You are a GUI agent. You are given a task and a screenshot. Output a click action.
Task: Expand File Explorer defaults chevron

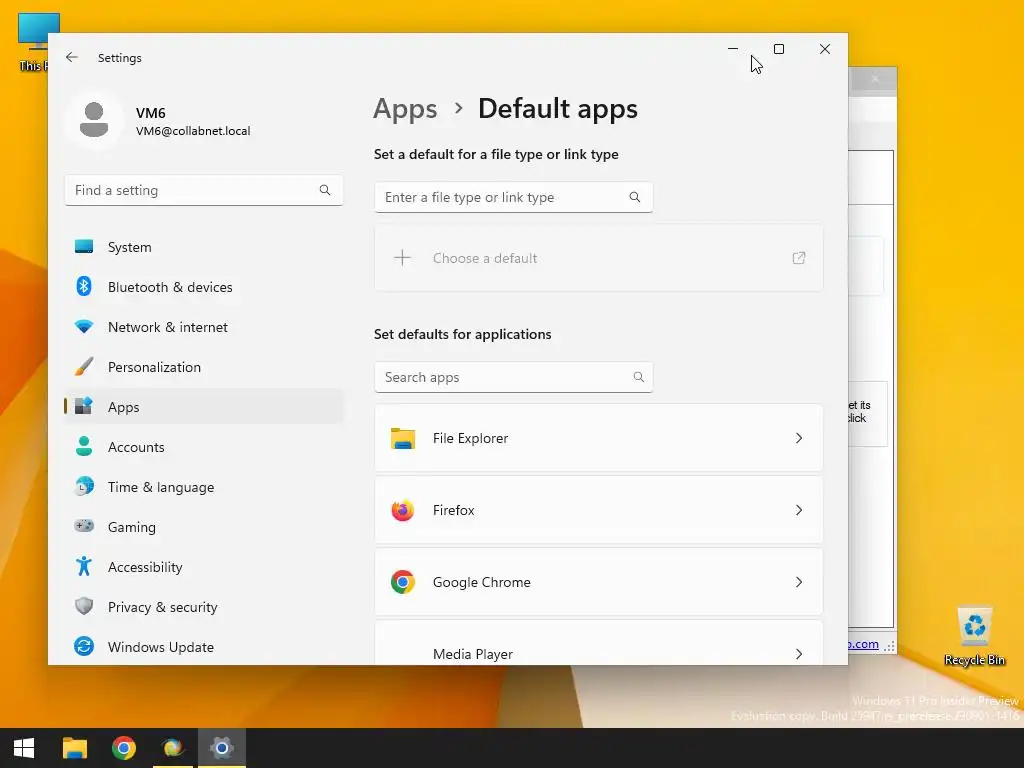point(799,438)
